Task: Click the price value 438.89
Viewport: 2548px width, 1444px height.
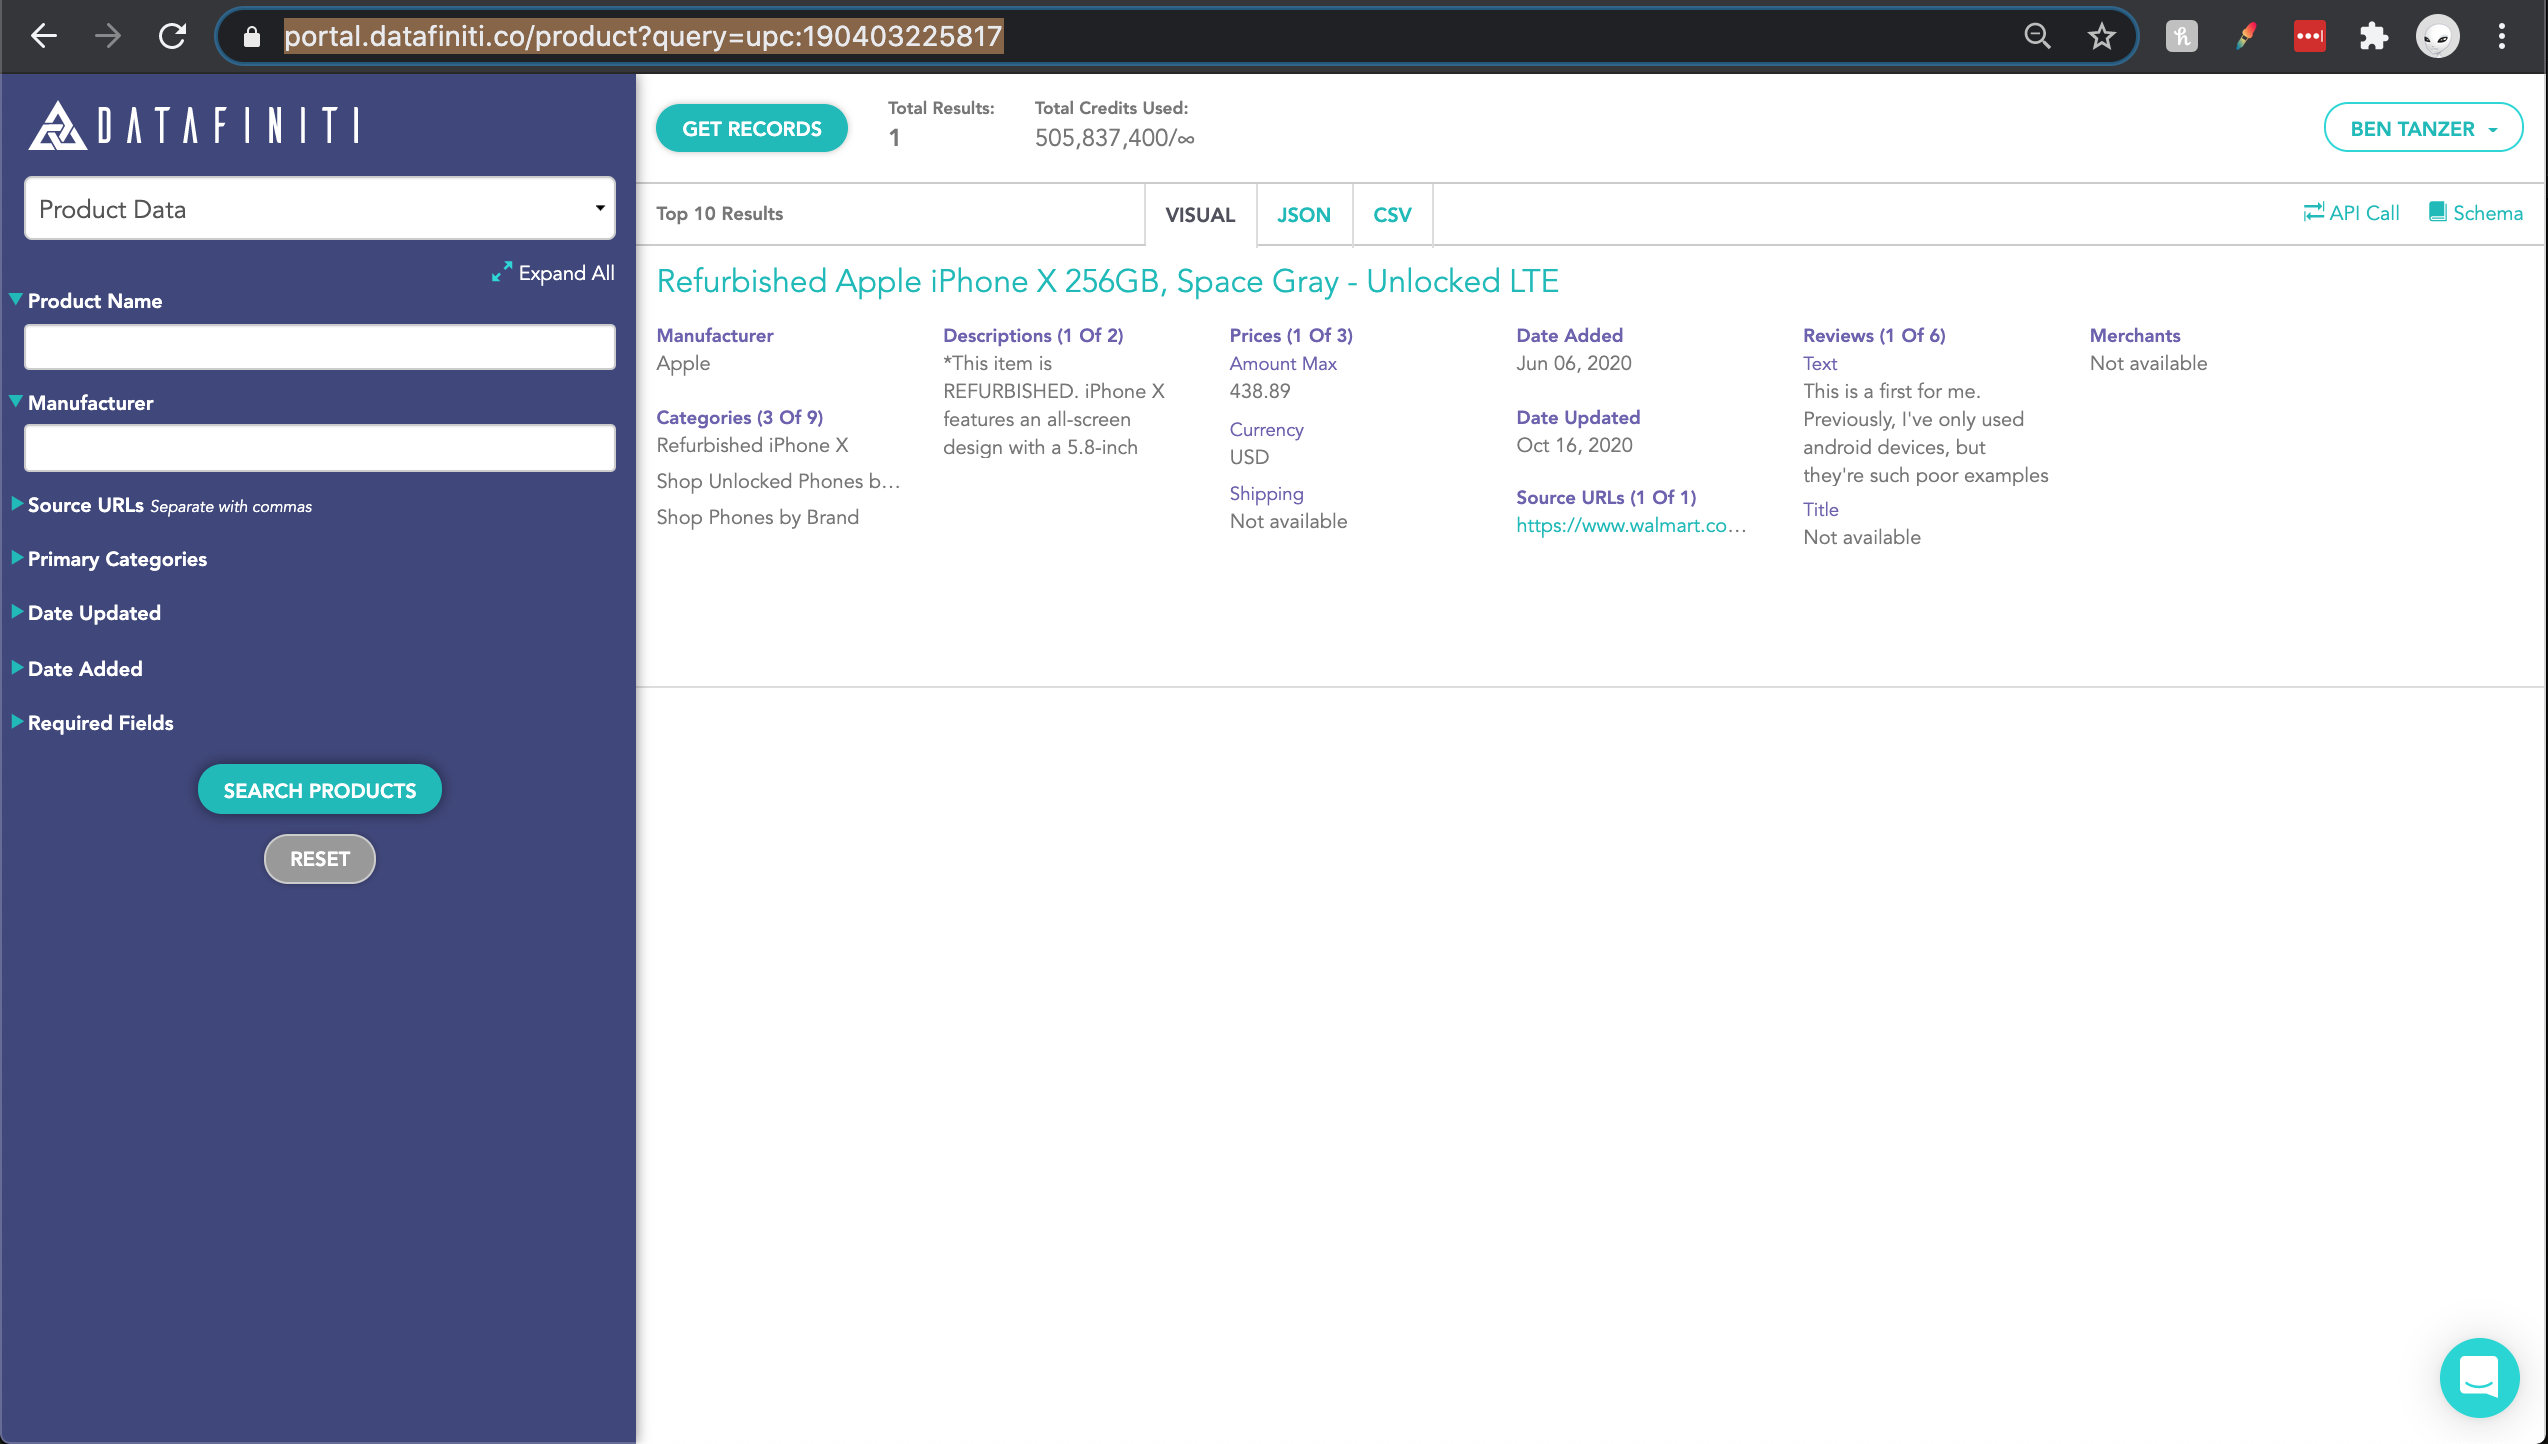Action: click(x=1260, y=391)
